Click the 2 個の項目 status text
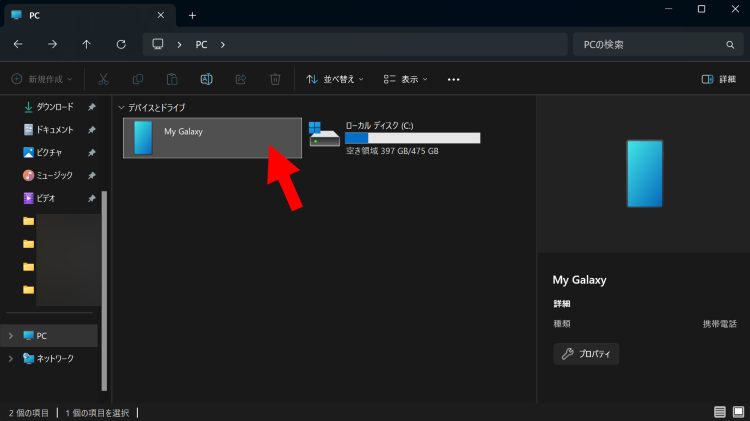 tap(29, 413)
